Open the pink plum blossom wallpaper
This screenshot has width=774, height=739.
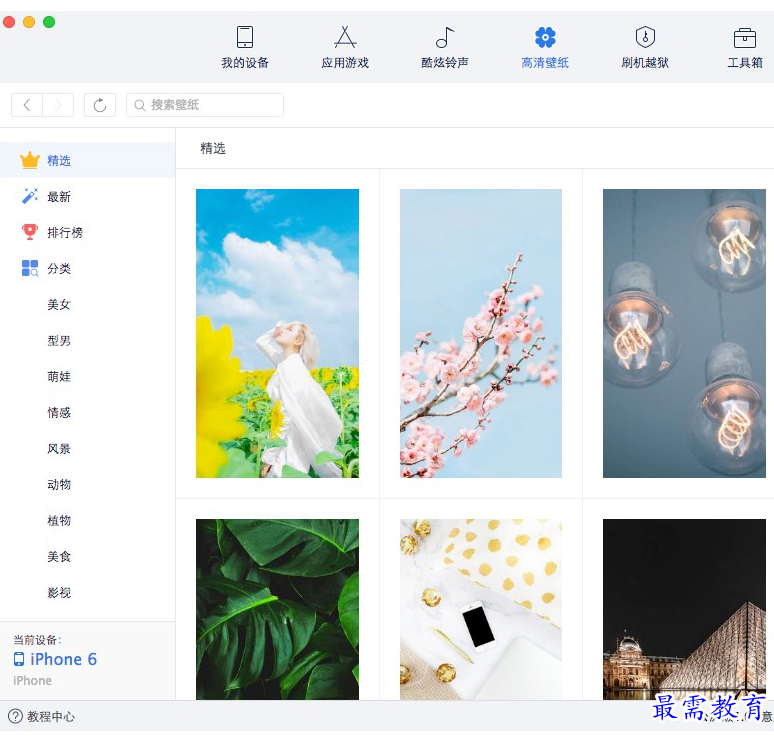point(481,333)
